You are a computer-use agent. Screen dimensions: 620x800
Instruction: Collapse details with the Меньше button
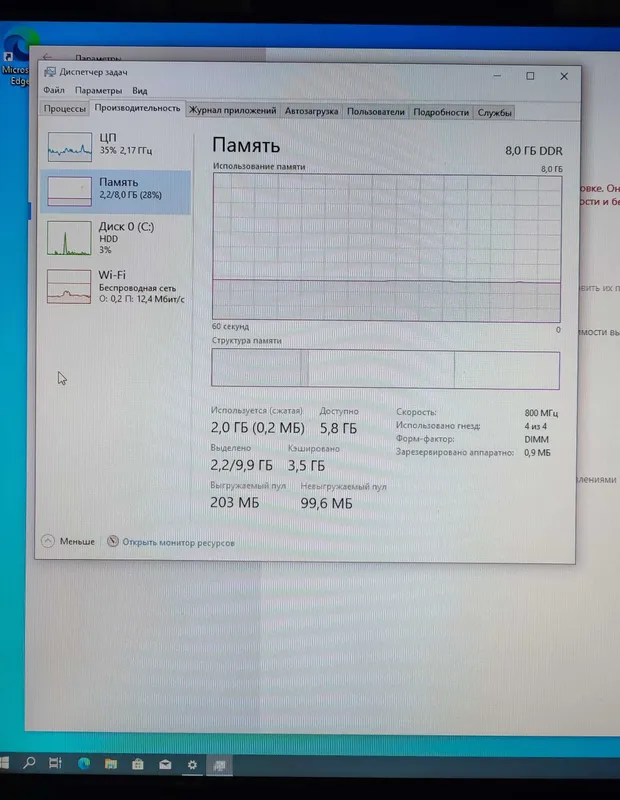68,541
